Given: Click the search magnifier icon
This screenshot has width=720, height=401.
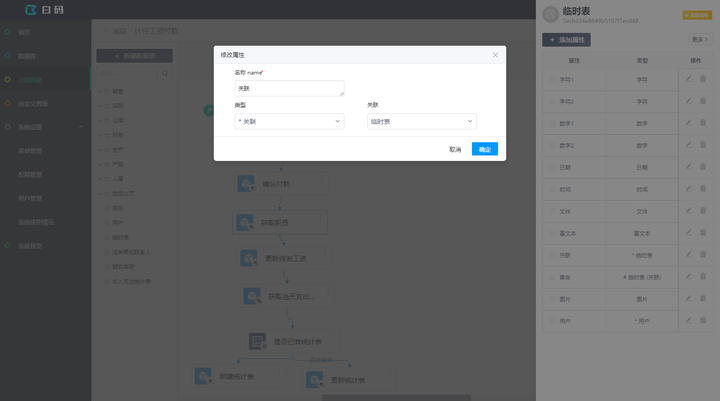Looking at the screenshot, I should [165, 73].
